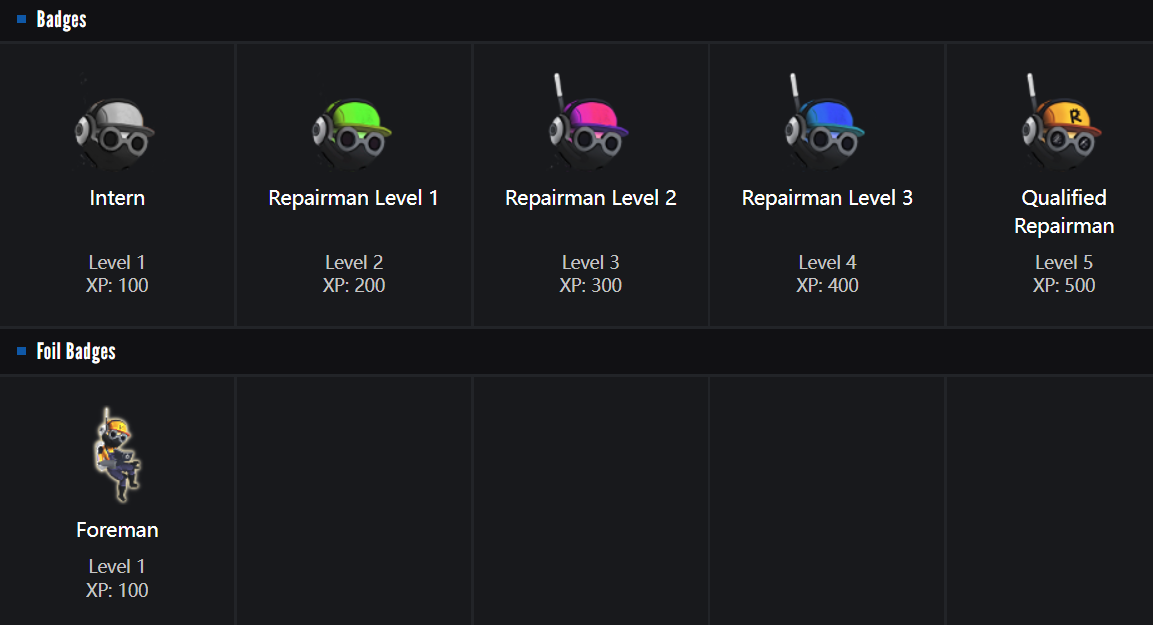Open the Repairman Level 1 title
The height and width of the screenshot is (625, 1153).
pos(353,198)
